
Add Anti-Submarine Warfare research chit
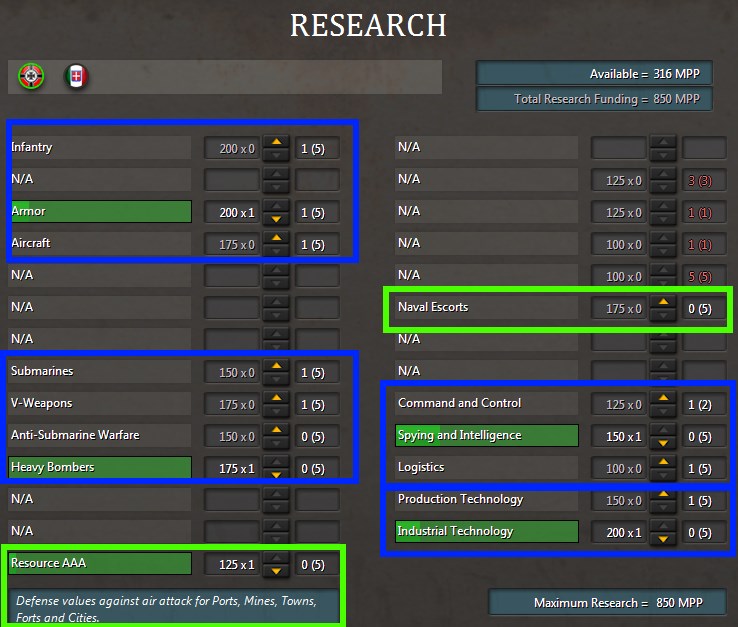pos(276,430)
